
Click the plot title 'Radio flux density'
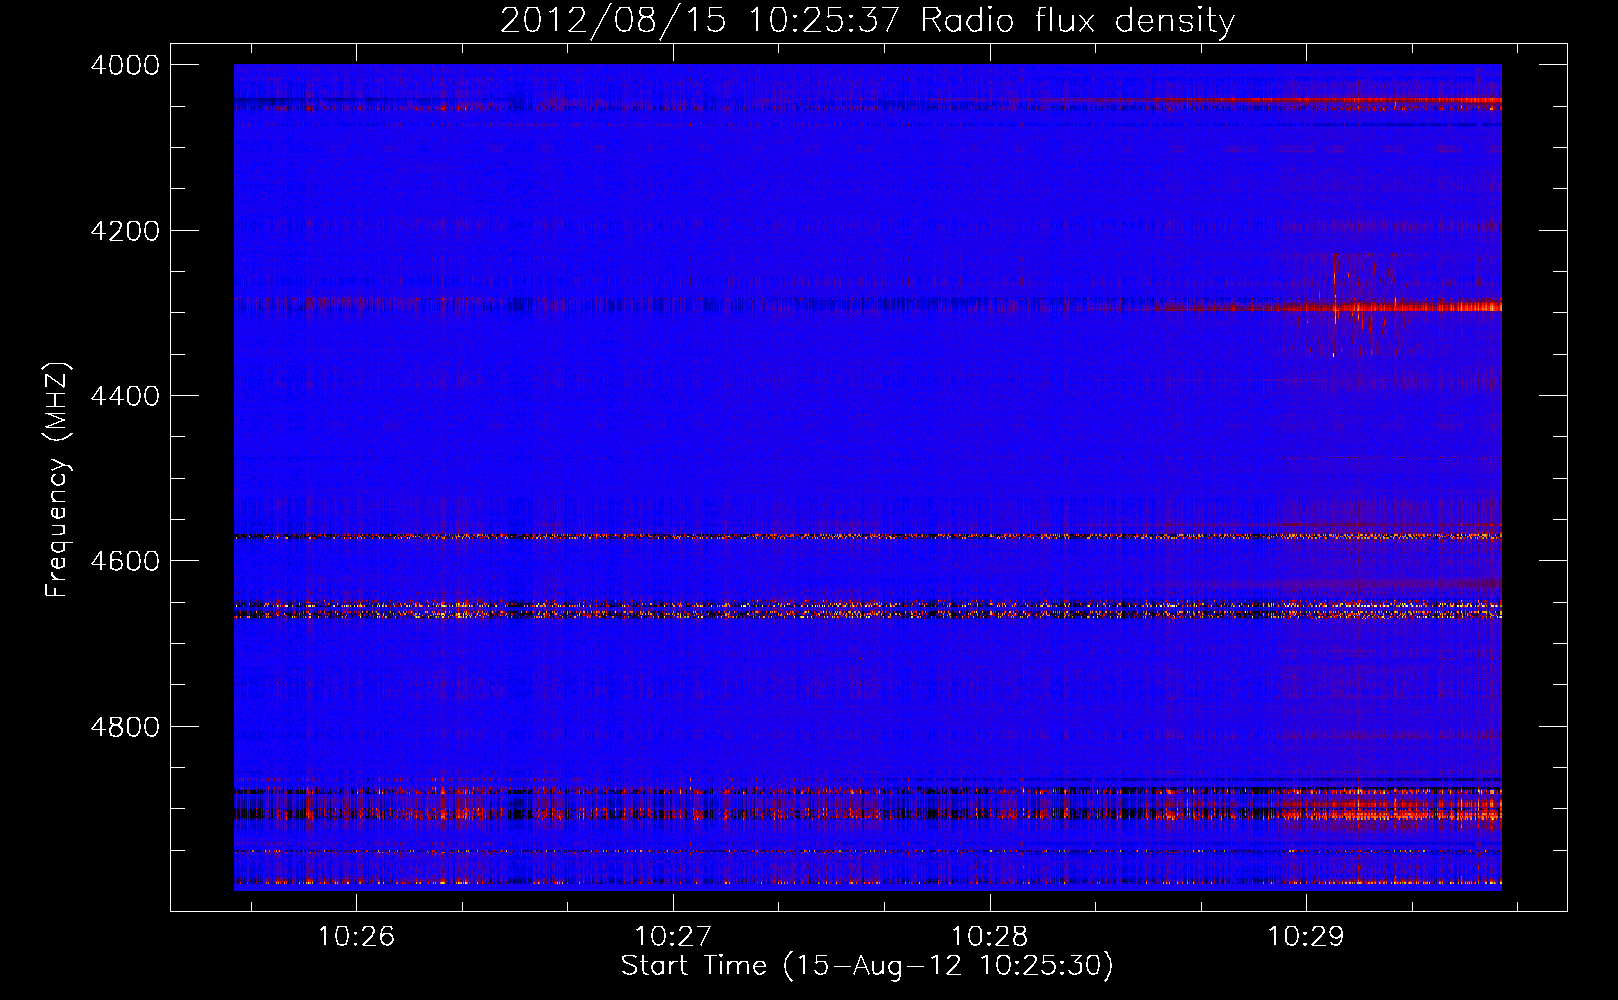click(x=1077, y=20)
